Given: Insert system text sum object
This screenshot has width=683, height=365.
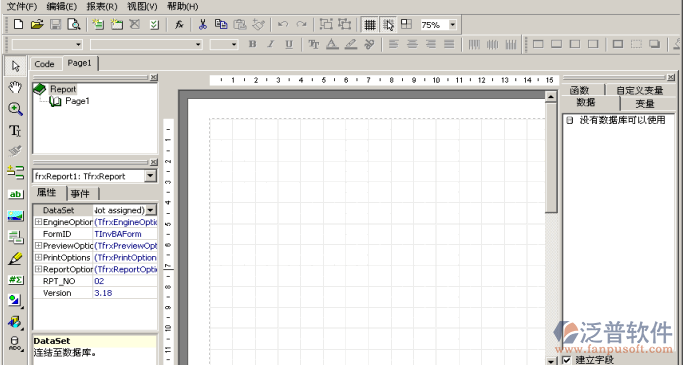Looking at the screenshot, I should pos(15,280).
